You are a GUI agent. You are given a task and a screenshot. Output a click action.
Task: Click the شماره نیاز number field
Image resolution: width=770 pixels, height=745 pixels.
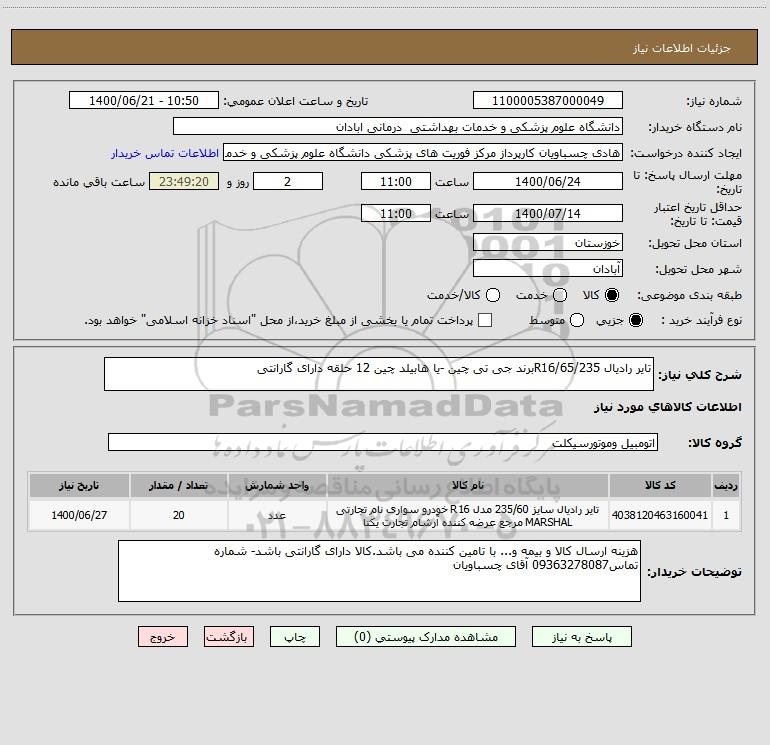pos(548,100)
